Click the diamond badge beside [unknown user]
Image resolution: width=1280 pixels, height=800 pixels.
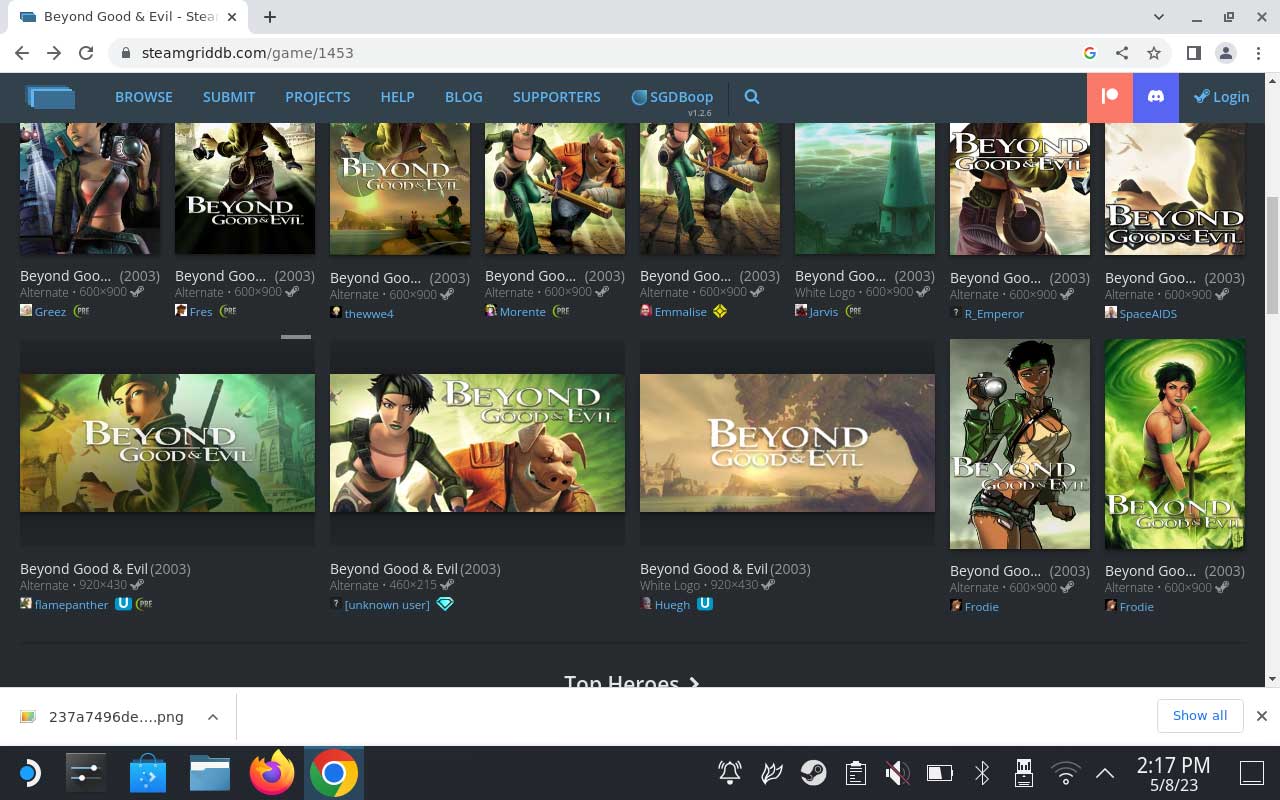tap(445, 604)
